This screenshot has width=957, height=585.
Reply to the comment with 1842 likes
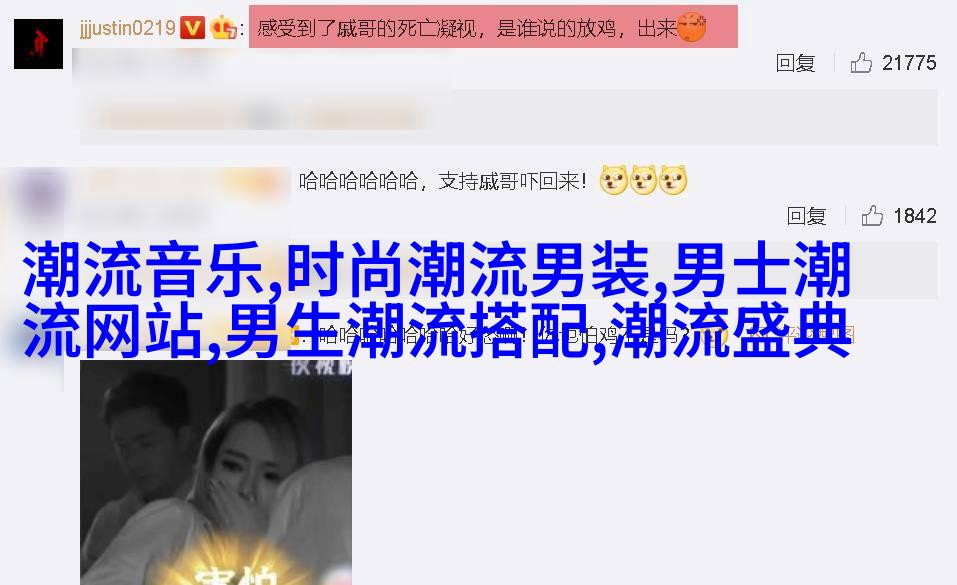806,216
